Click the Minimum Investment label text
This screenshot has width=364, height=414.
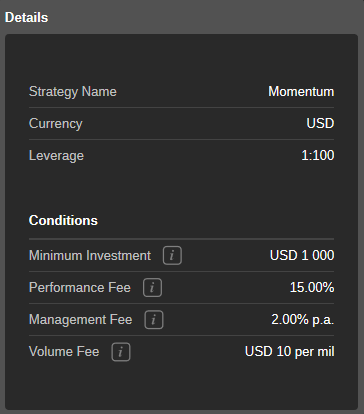pyautogui.click(x=90, y=256)
